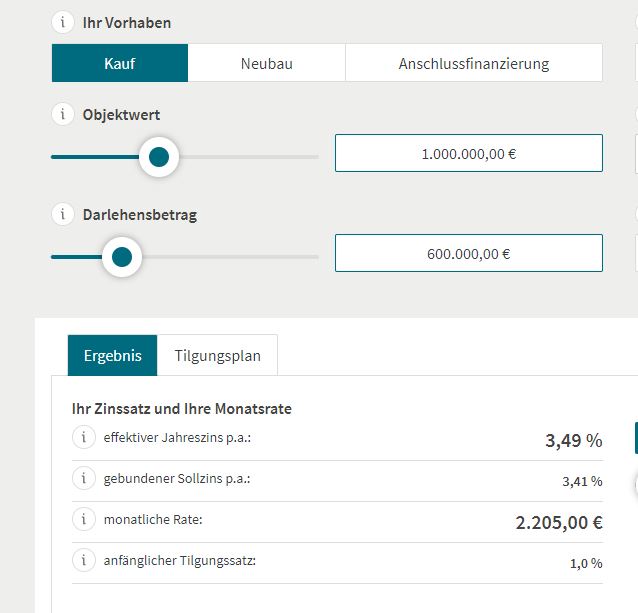Focus the Objektwert amount field
Screen dimensions: 638x613
click(468, 154)
